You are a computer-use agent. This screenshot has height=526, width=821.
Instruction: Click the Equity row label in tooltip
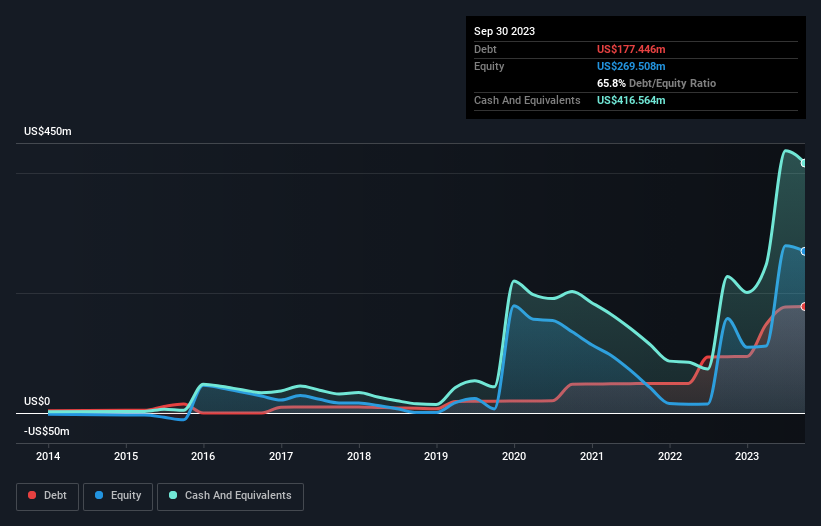click(489, 66)
